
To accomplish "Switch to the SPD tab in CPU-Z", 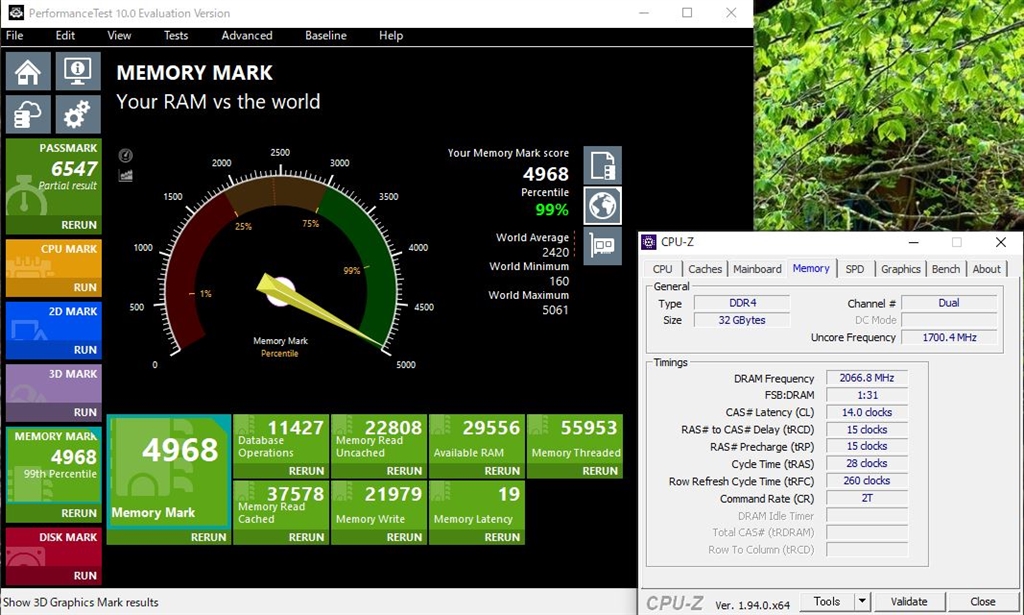I will [855, 269].
